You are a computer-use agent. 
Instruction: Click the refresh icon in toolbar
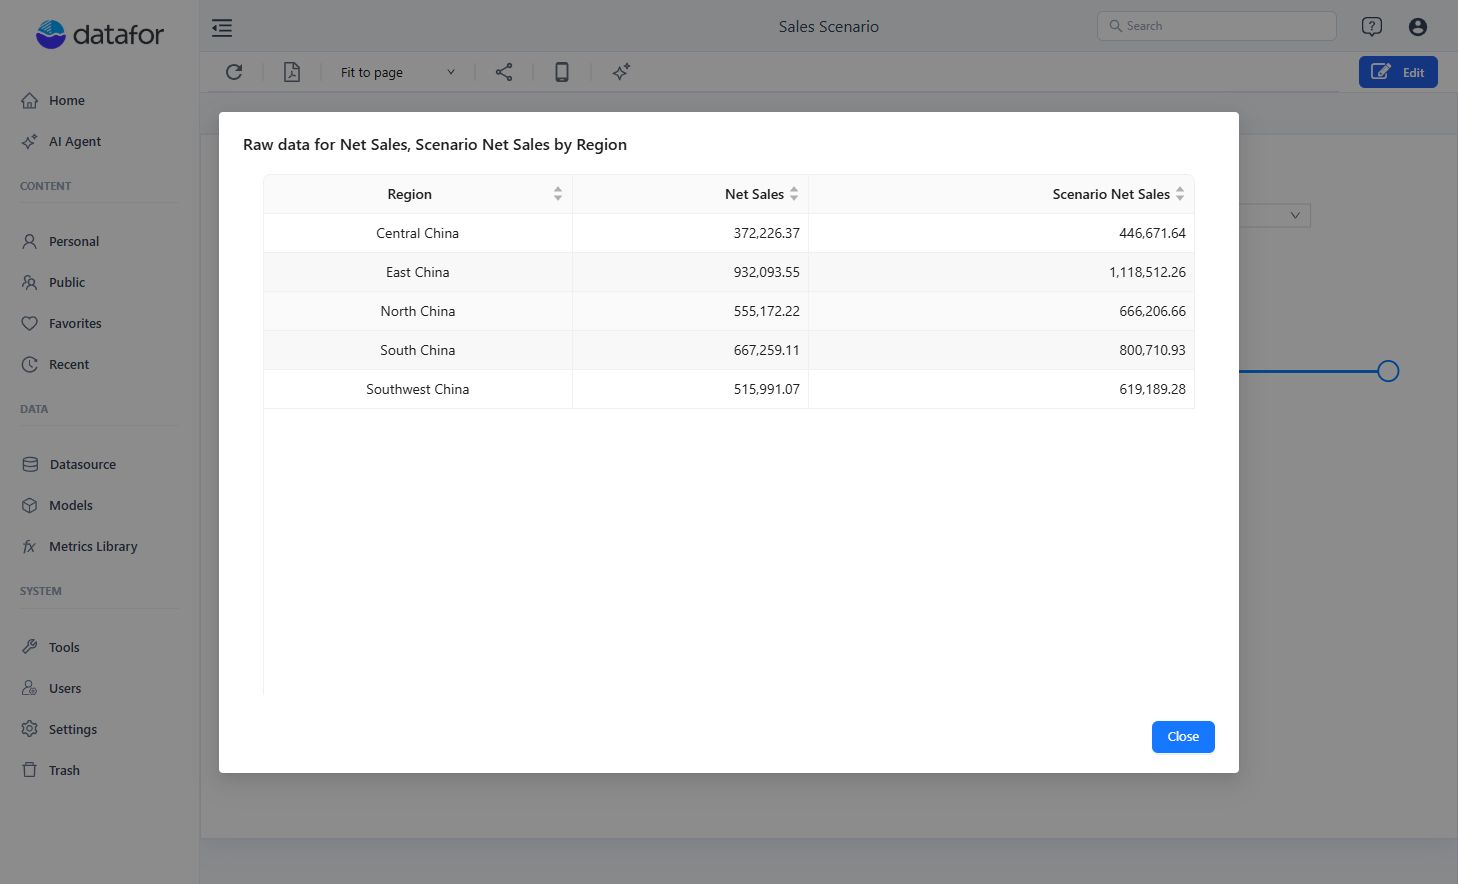tap(234, 72)
